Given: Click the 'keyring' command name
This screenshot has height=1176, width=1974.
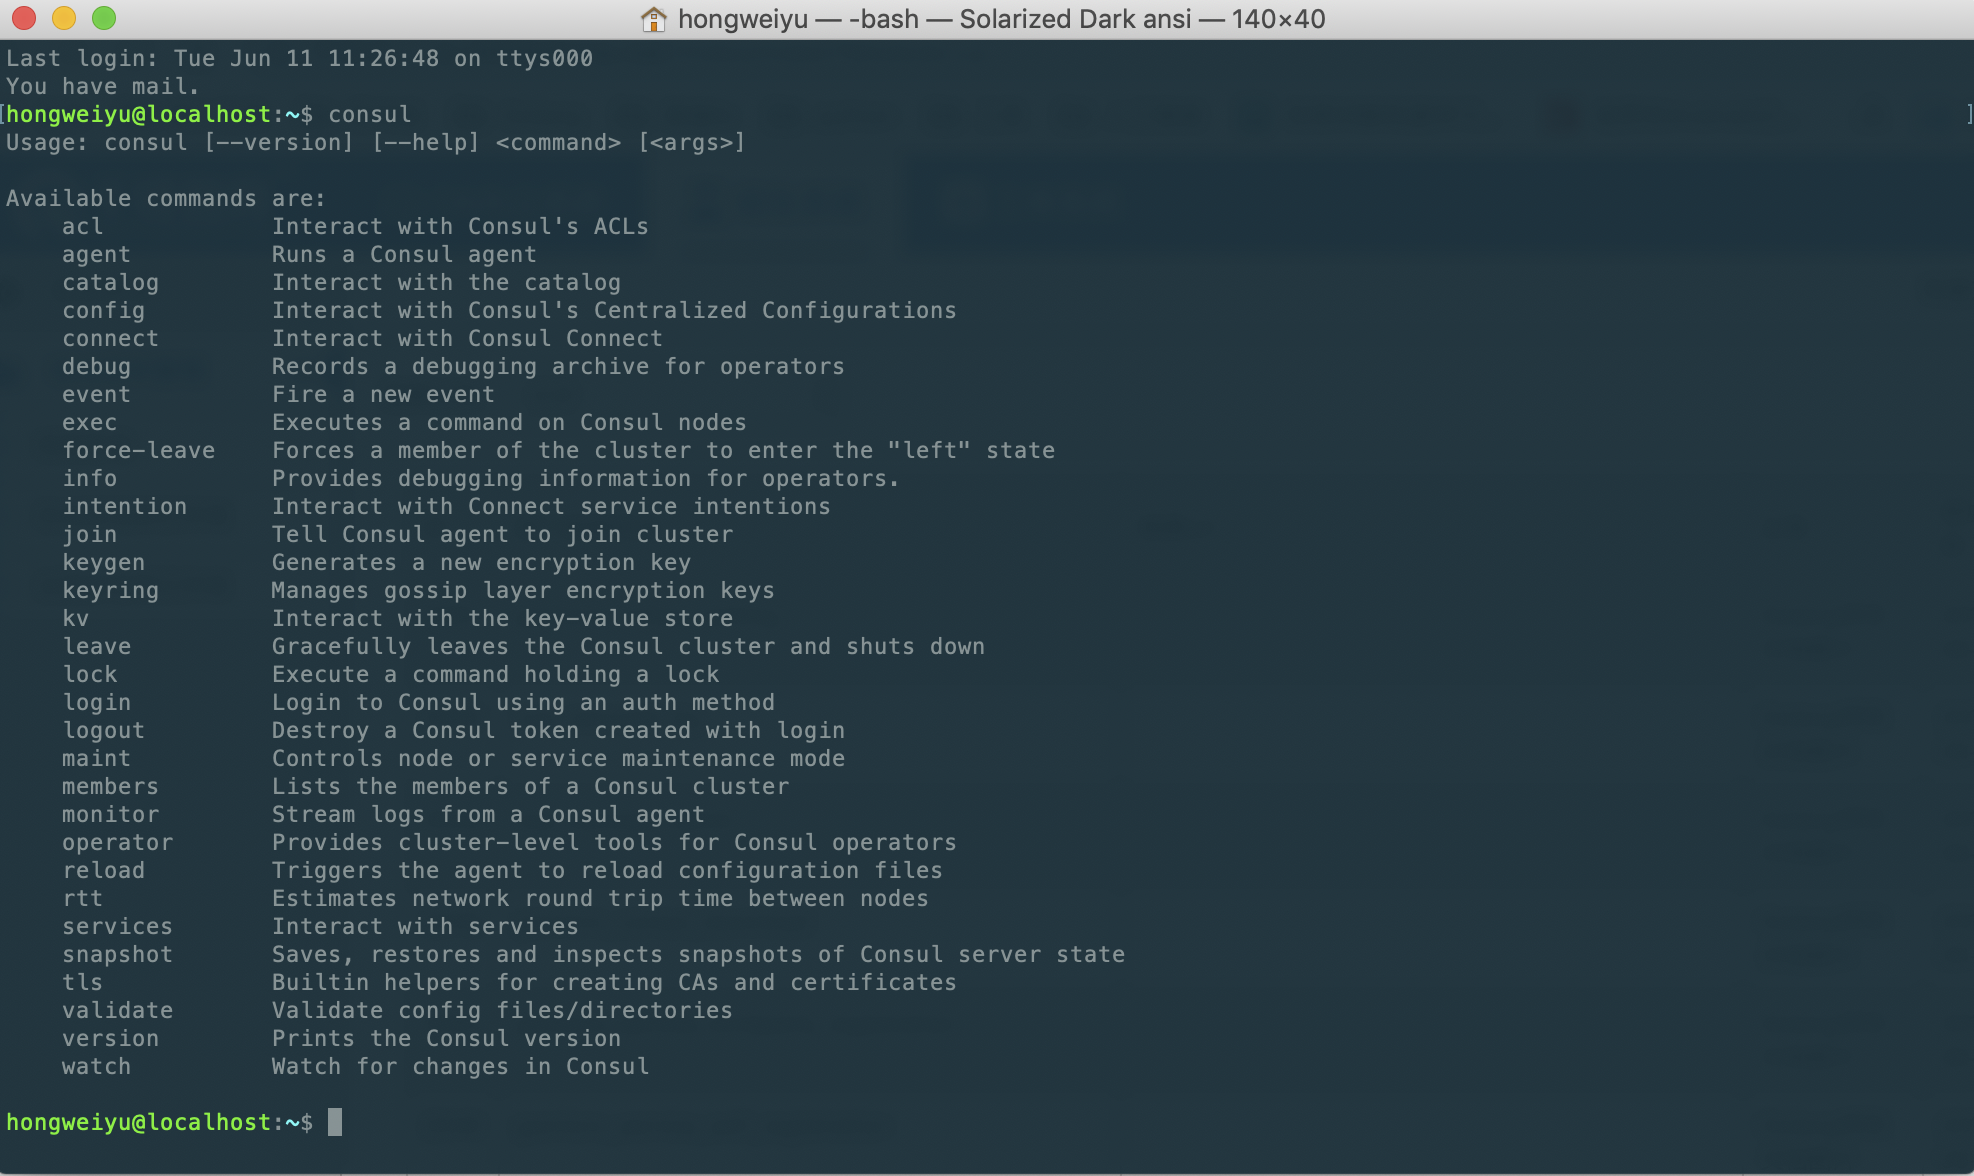Looking at the screenshot, I should (x=110, y=590).
